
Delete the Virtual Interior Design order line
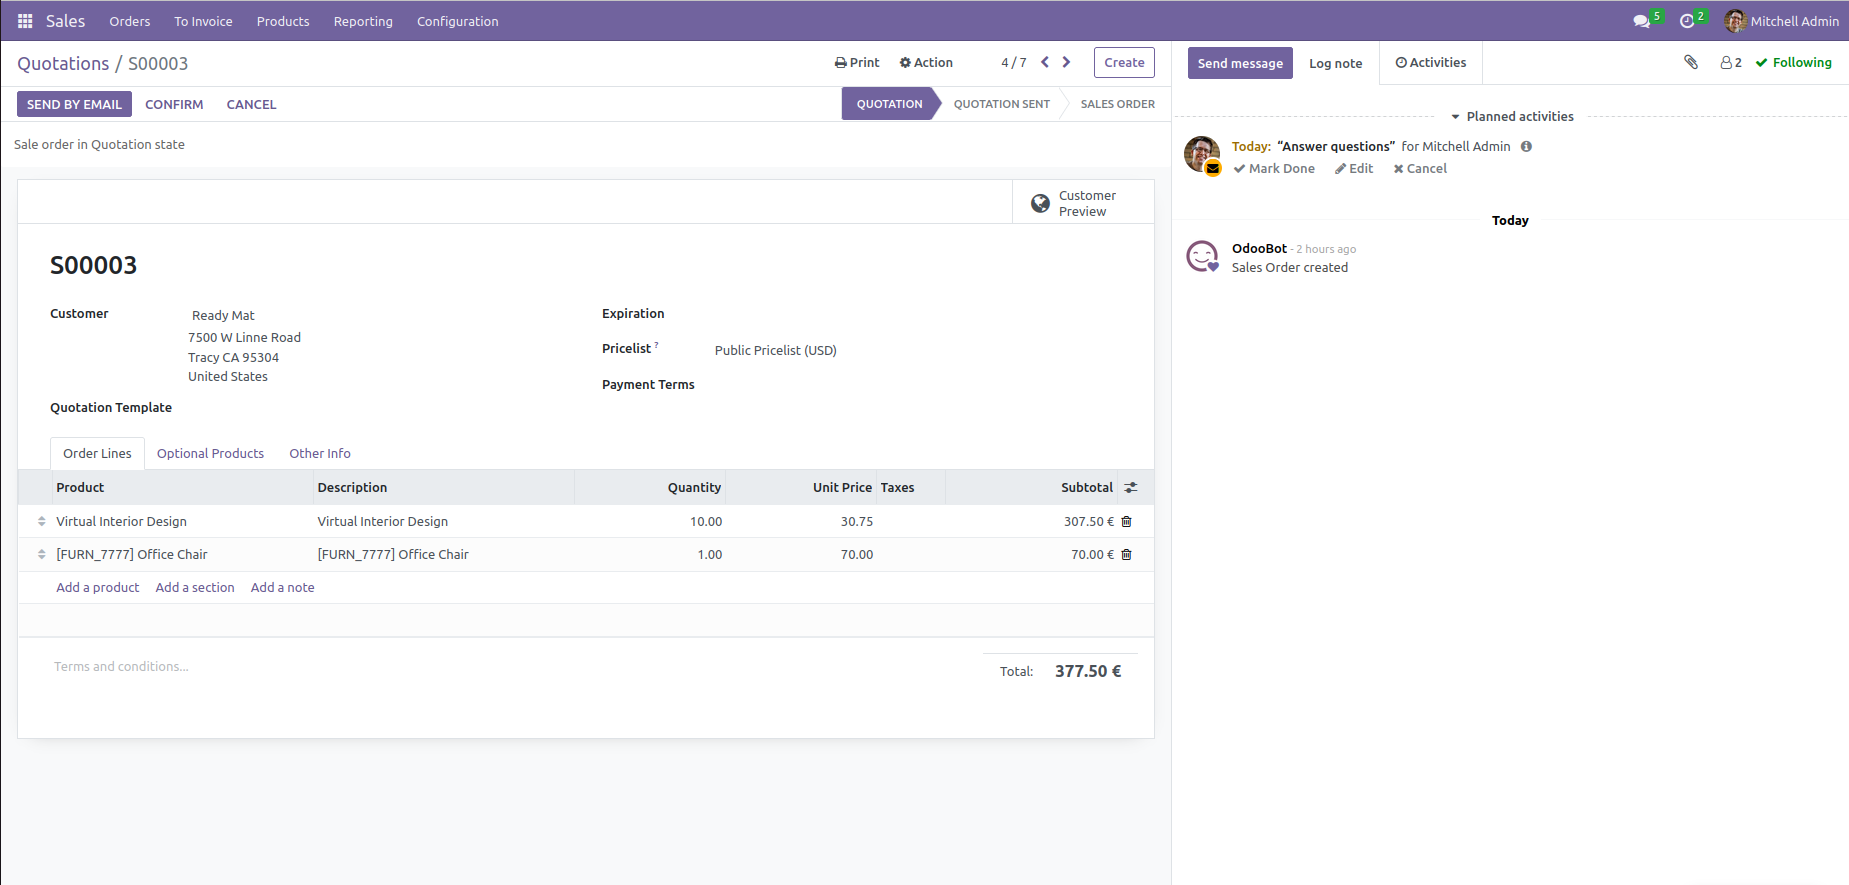coord(1127,521)
